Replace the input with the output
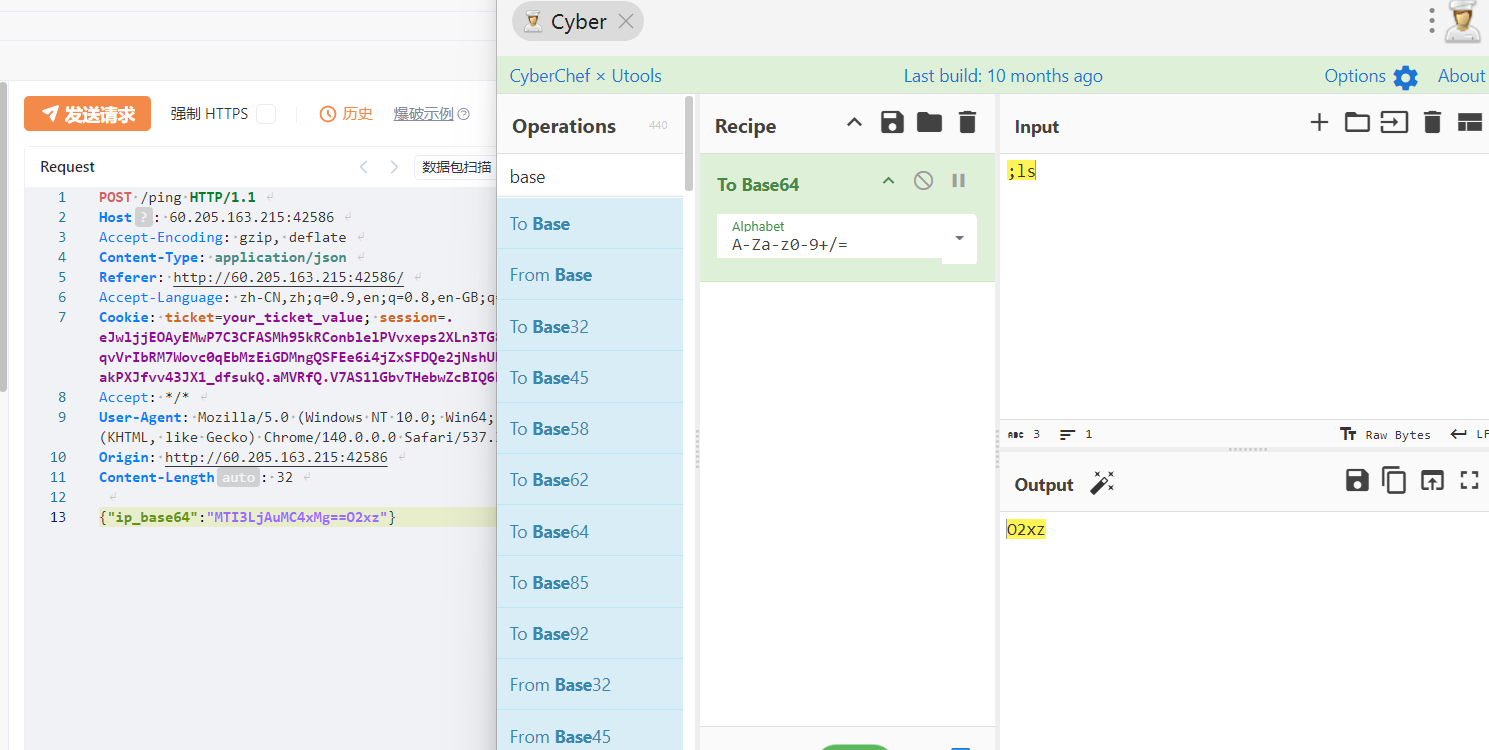The height and width of the screenshot is (750, 1489). (1432, 480)
